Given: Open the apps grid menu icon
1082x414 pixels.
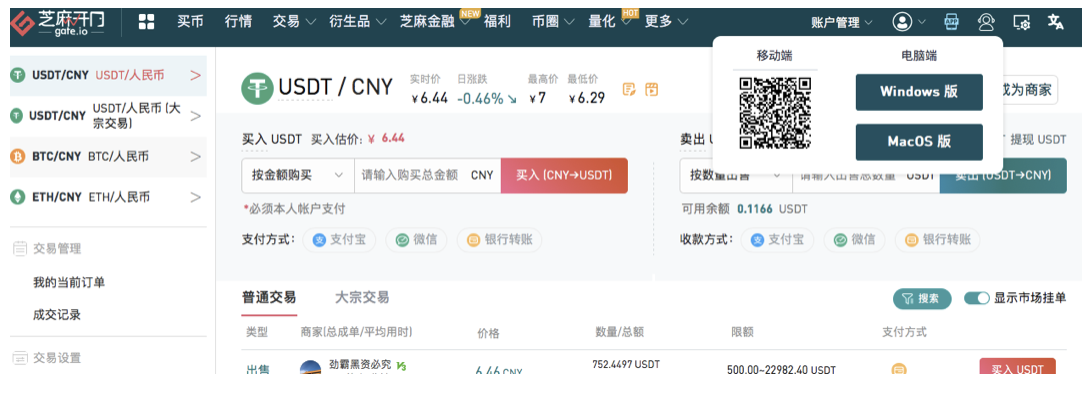Looking at the screenshot, I should pyautogui.click(x=146, y=21).
